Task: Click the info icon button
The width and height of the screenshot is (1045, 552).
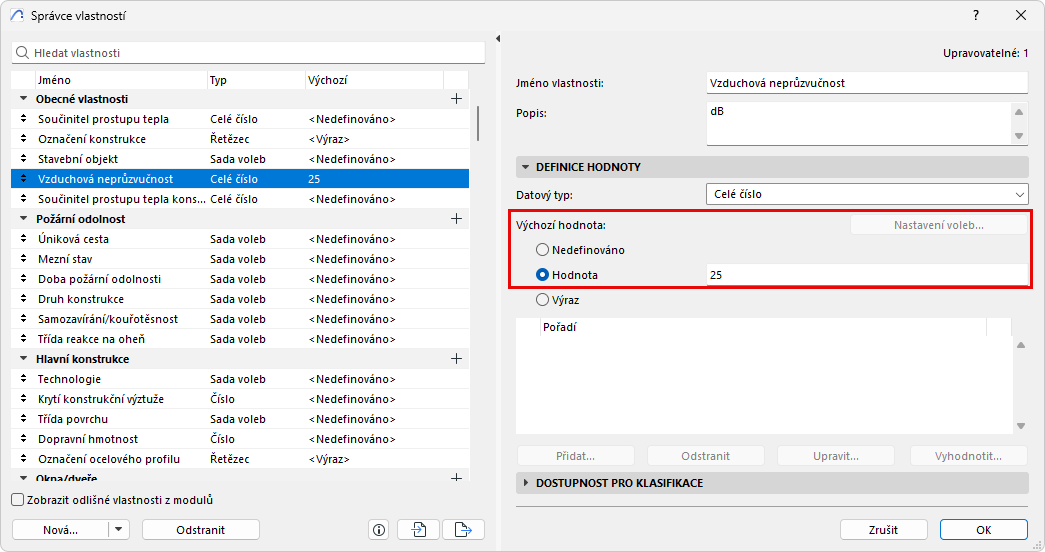Action: [378, 530]
